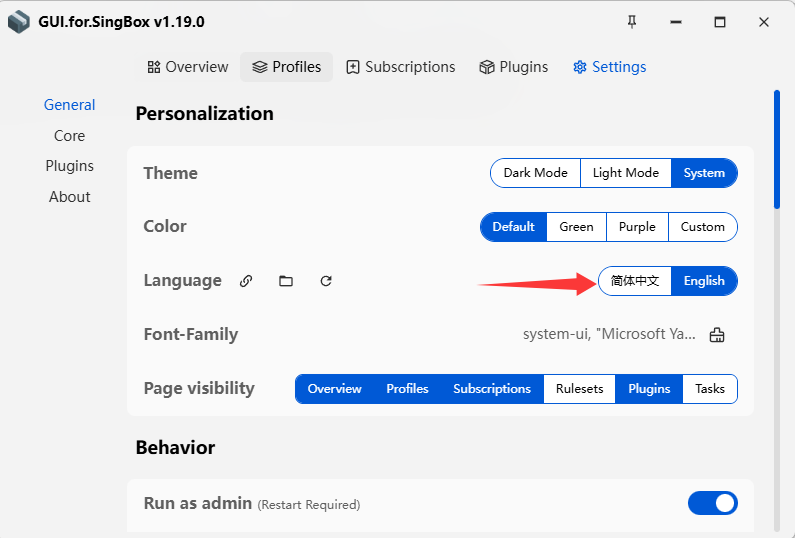The width and height of the screenshot is (795, 538).
Task: Toggle Rulesets page visibility
Action: point(579,389)
